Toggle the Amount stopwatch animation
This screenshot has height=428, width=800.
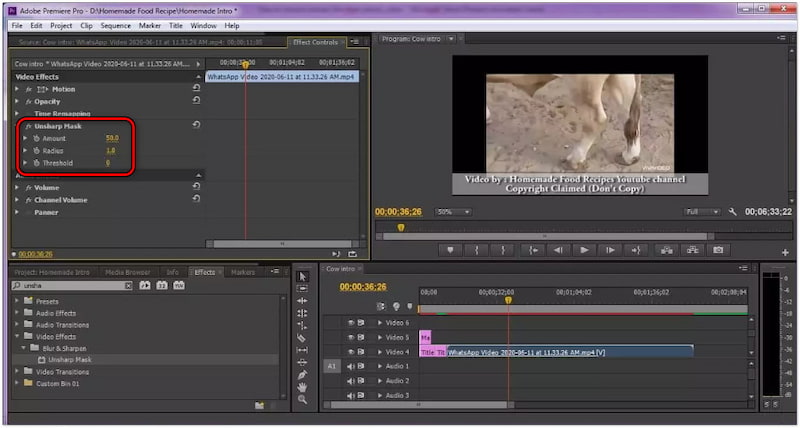tap(38, 138)
